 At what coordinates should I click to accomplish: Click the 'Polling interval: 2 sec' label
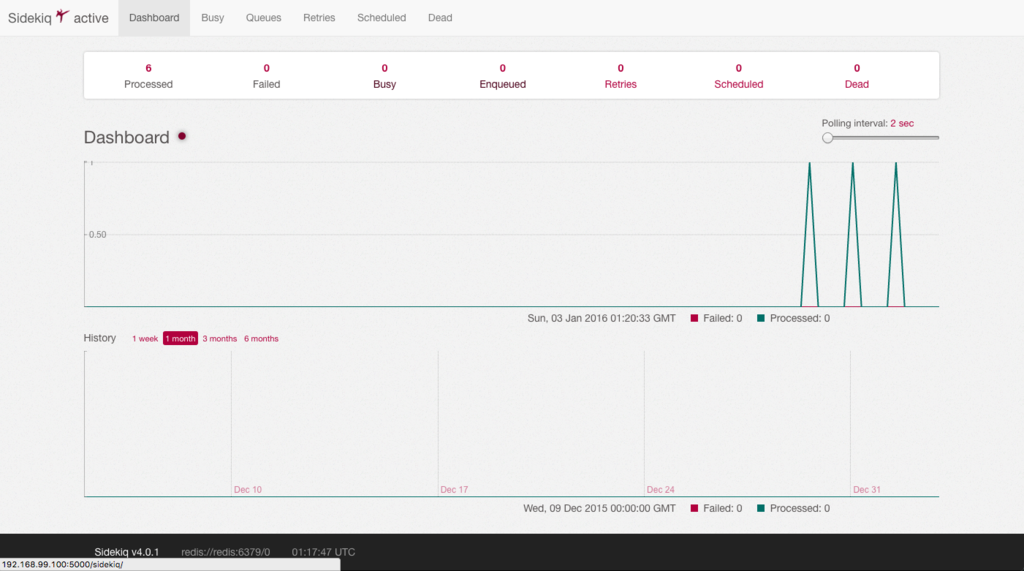(867, 123)
